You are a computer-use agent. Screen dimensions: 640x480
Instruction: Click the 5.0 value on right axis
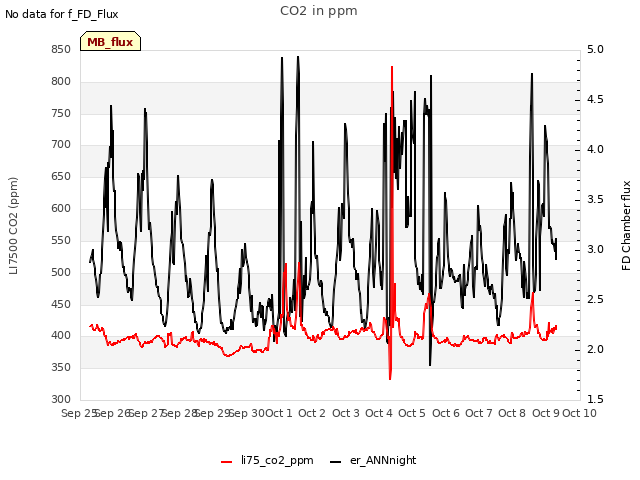(595, 50)
